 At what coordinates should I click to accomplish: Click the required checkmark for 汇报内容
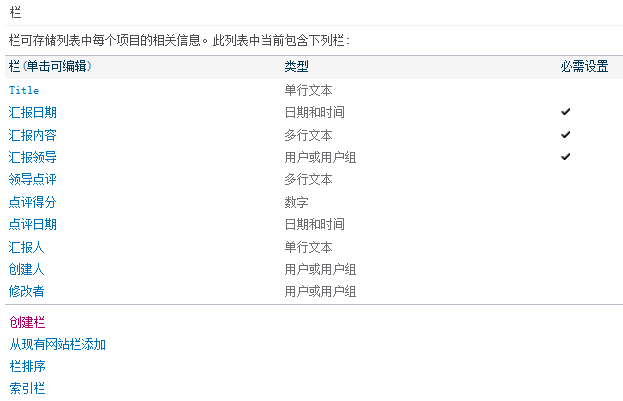[565, 135]
